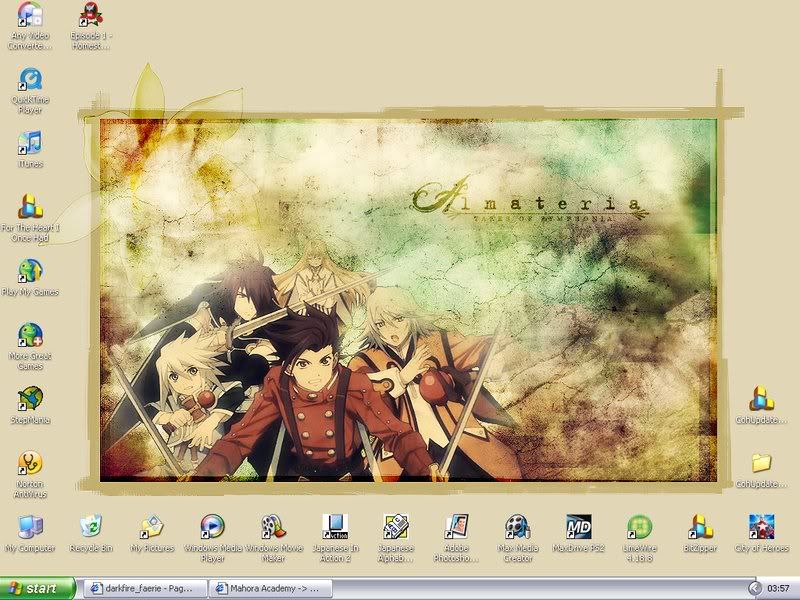
Task: Click the City of Heroes icon
Action: [761, 527]
